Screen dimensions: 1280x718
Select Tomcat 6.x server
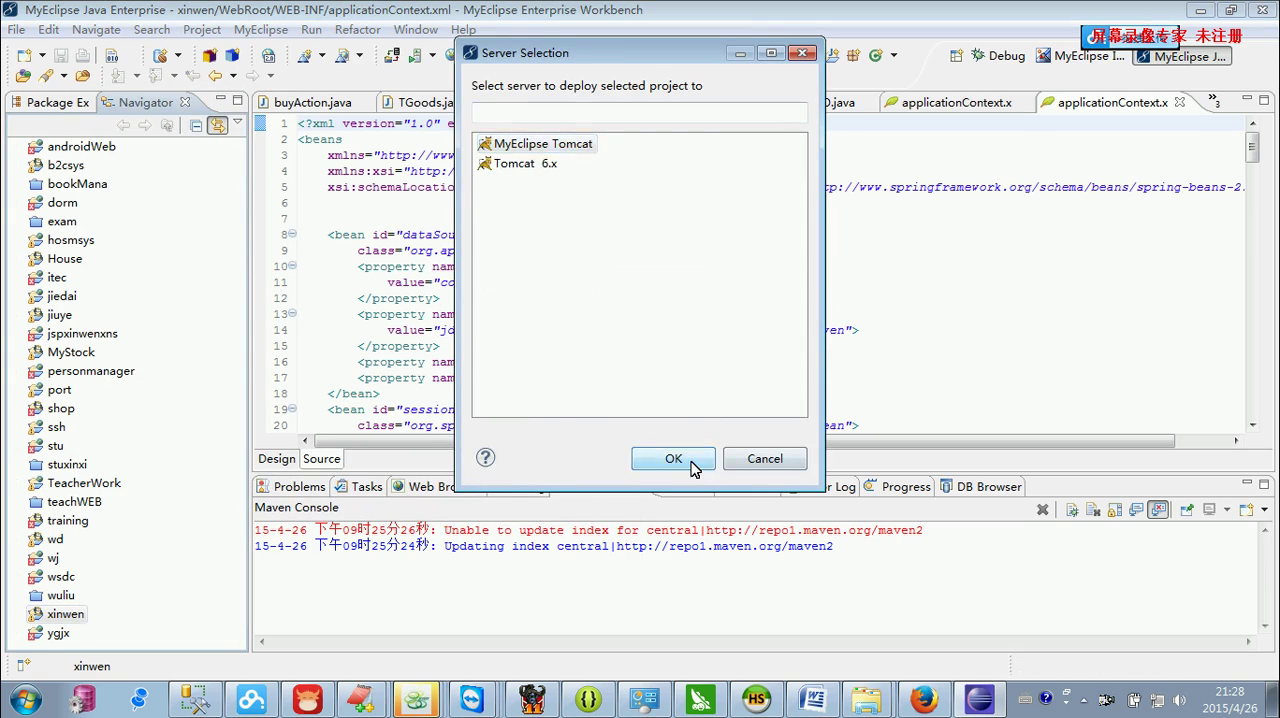click(x=517, y=163)
